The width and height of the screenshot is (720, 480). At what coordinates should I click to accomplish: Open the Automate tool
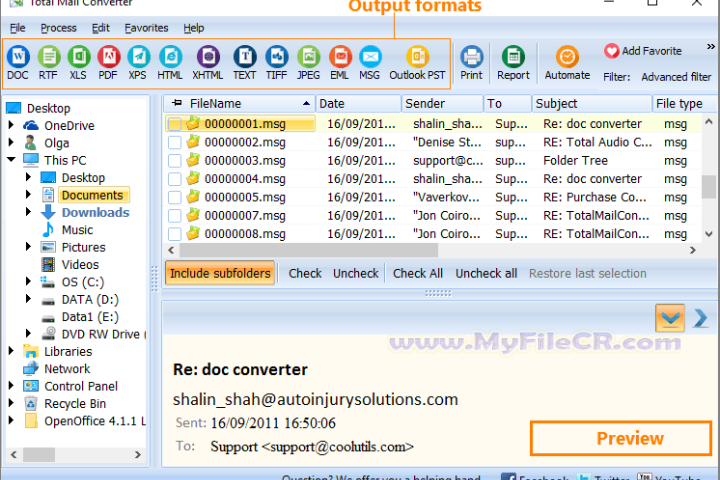pyautogui.click(x=568, y=63)
